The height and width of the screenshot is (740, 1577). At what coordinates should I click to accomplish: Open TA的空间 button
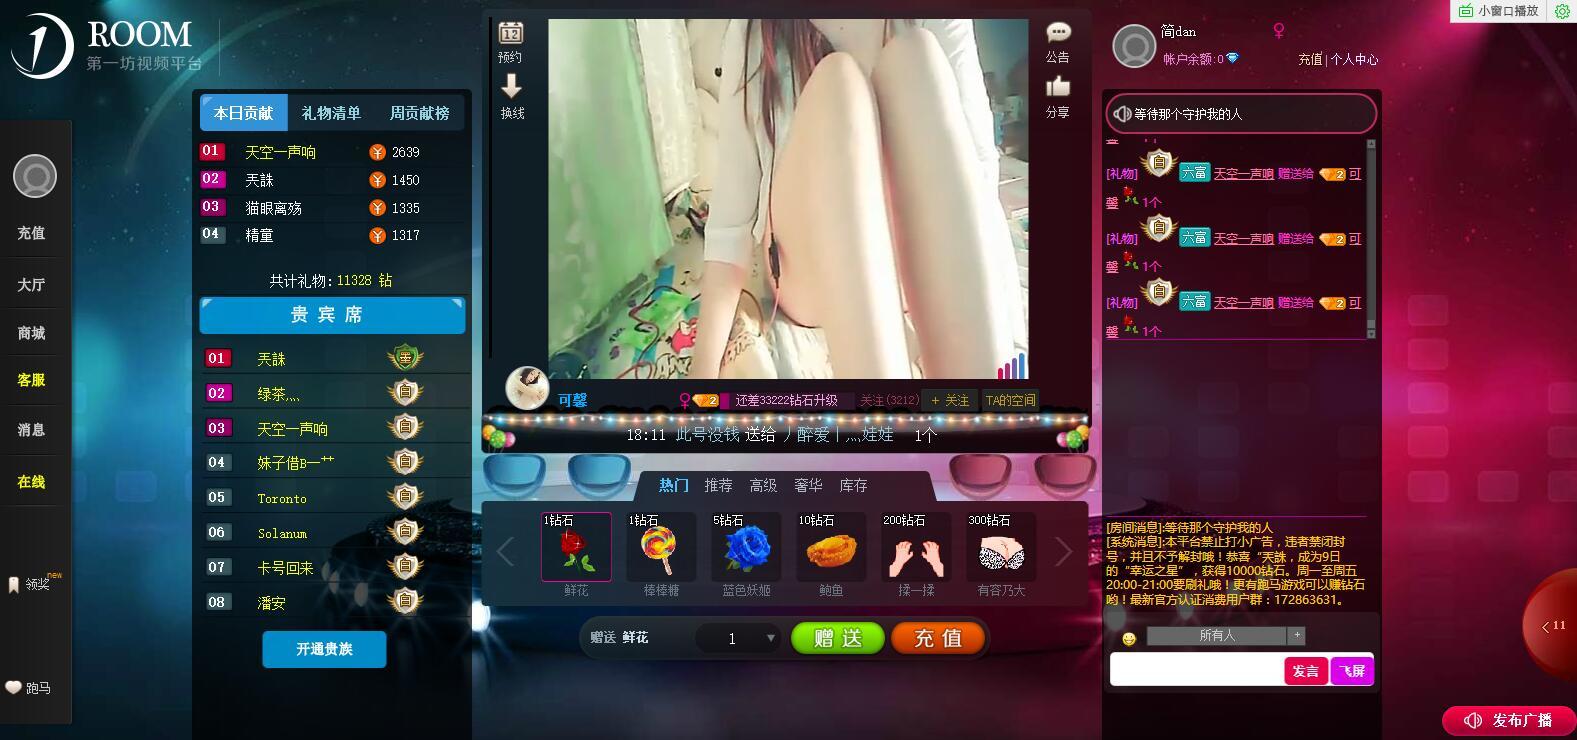(x=1010, y=400)
